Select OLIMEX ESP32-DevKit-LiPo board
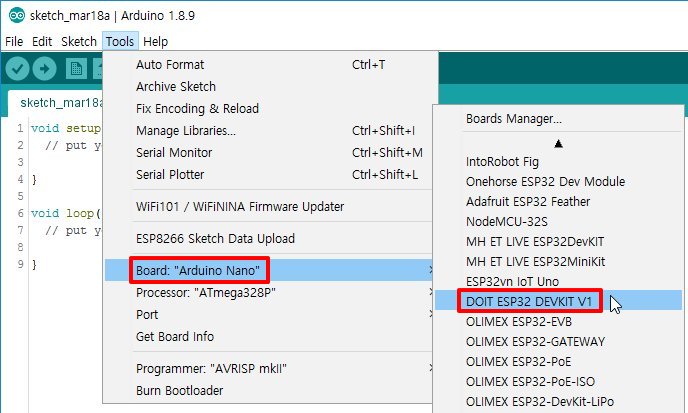The image size is (688, 413). [x=558, y=402]
